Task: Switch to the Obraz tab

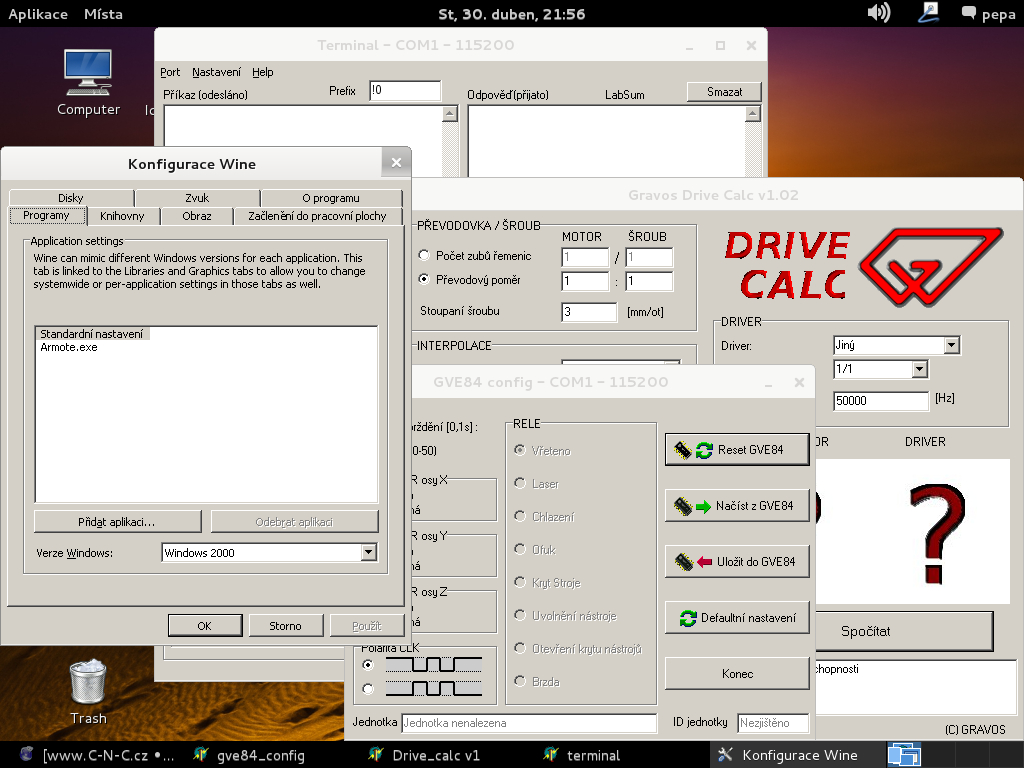Action: click(x=197, y=216)
